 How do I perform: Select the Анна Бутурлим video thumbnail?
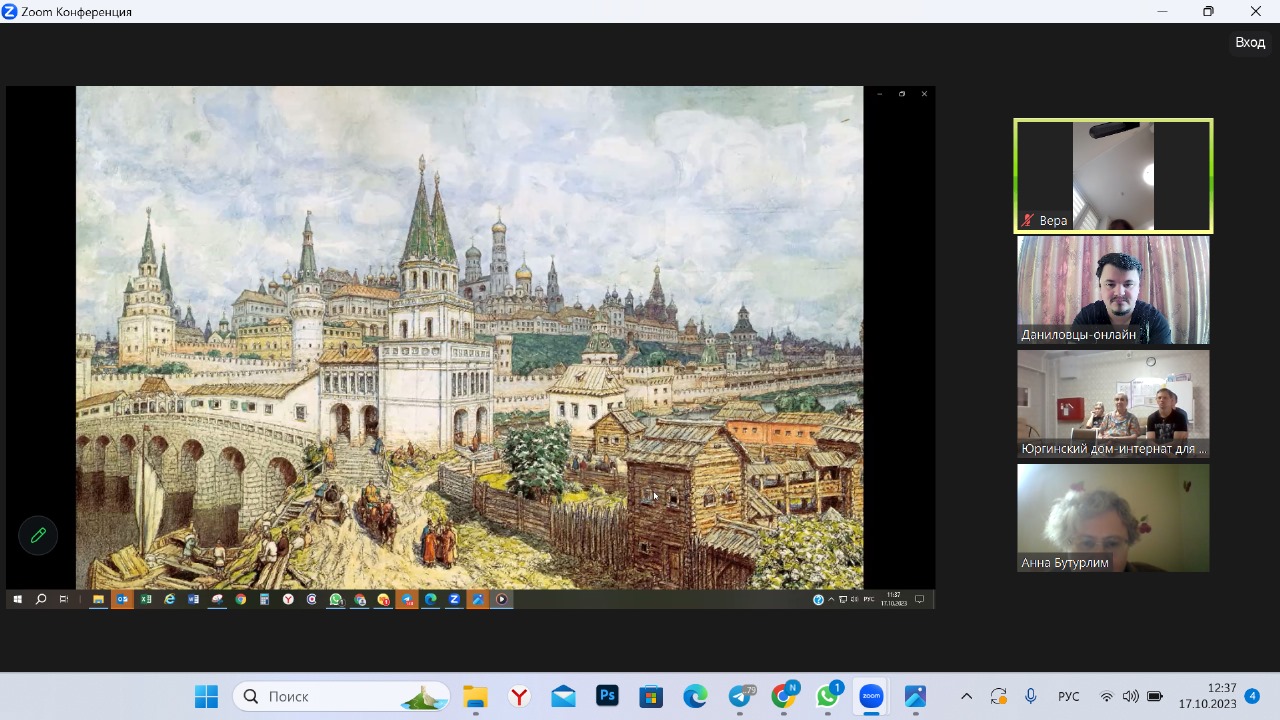(x=1113, y=518)
